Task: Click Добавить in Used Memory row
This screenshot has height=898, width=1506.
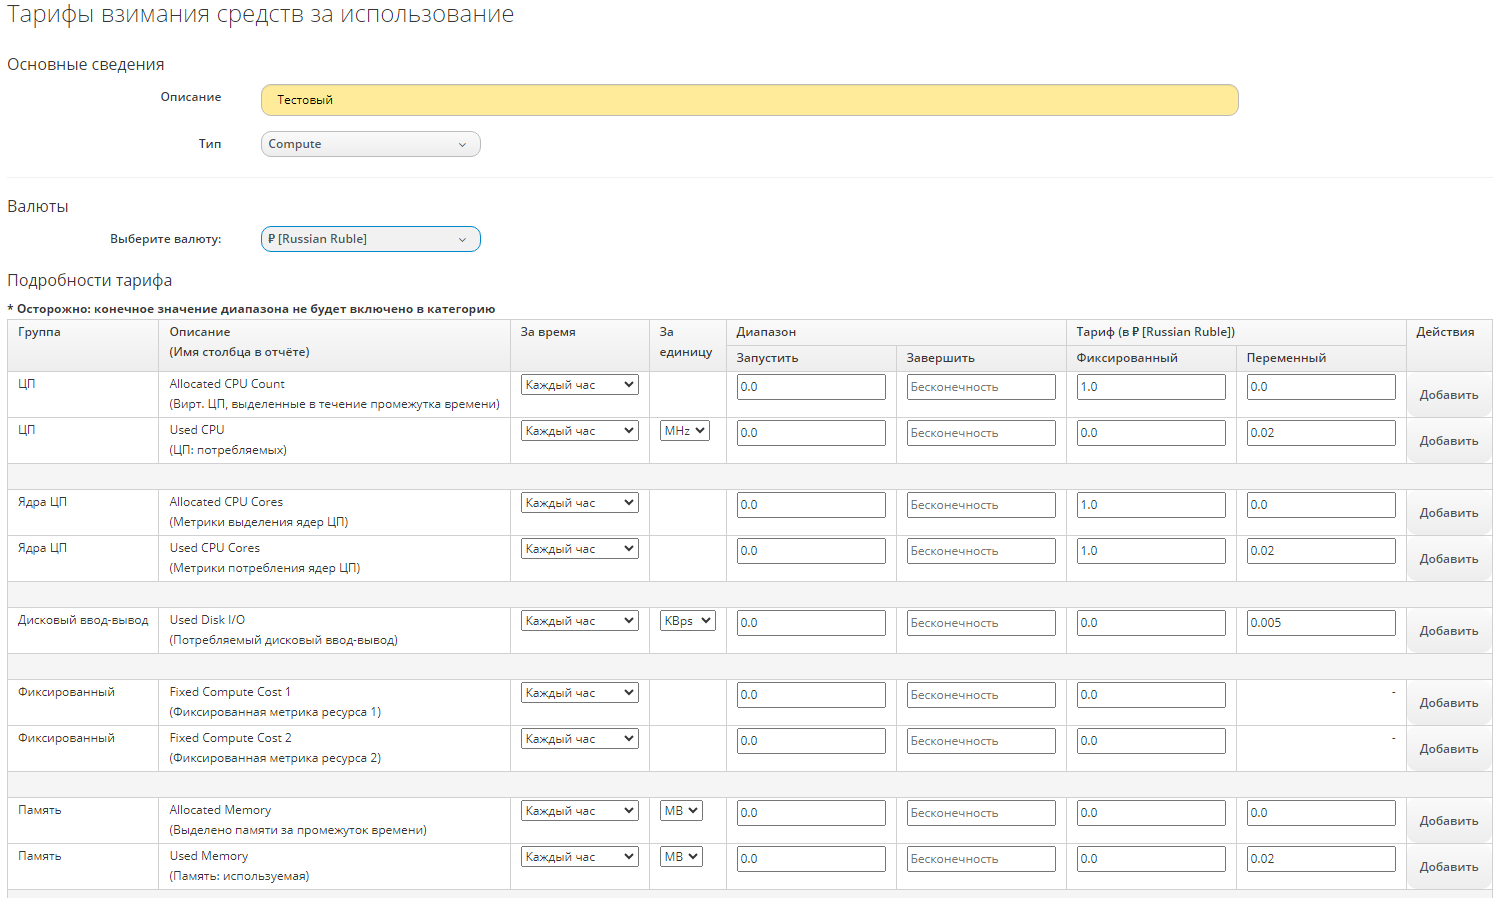Action: point(1448,867)
